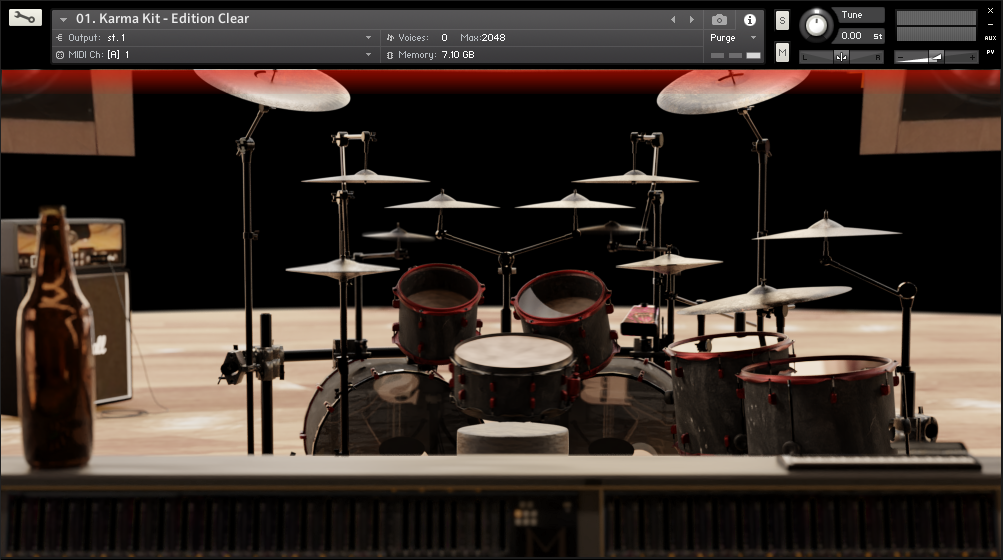Open the MIDI Ch channel dropdown
The width and height of the screenshot is (1003, 560).
tap(368, 55)
